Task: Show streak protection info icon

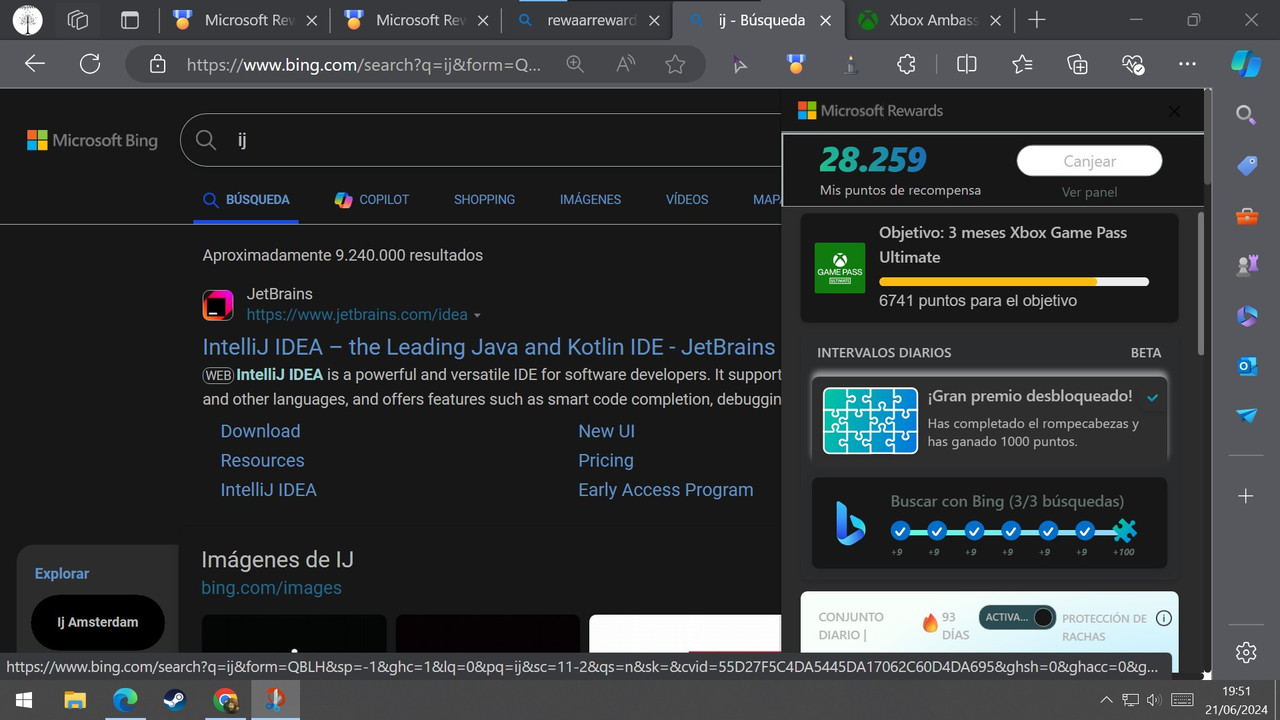Action: [1163, 618]
